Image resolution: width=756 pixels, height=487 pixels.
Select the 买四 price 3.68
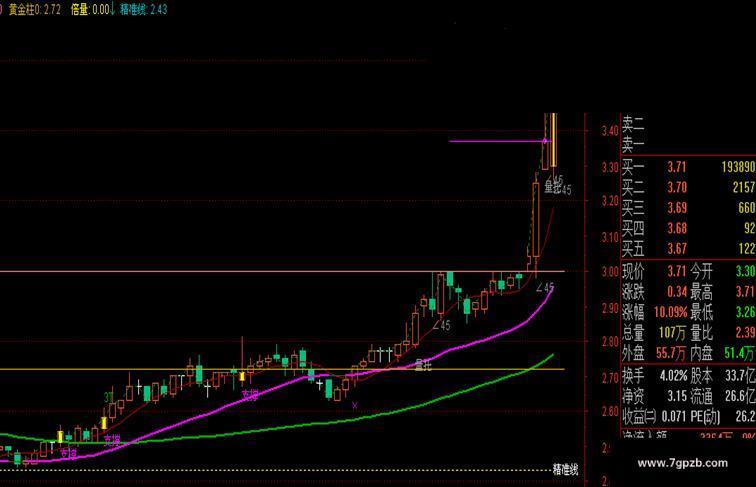(x=677, y=229)
